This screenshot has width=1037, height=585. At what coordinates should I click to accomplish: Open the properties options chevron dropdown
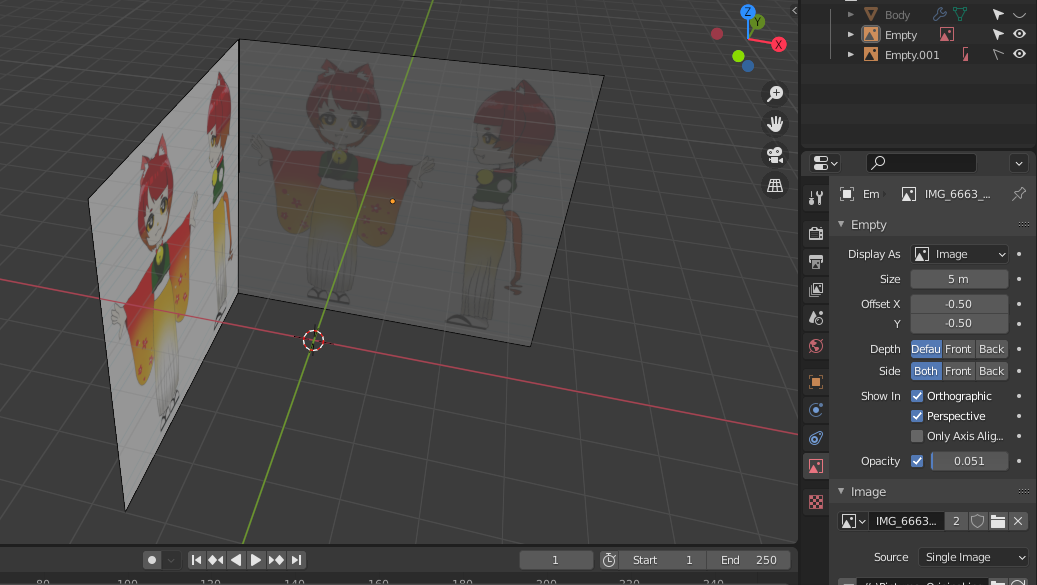[x=1018, y=163]
